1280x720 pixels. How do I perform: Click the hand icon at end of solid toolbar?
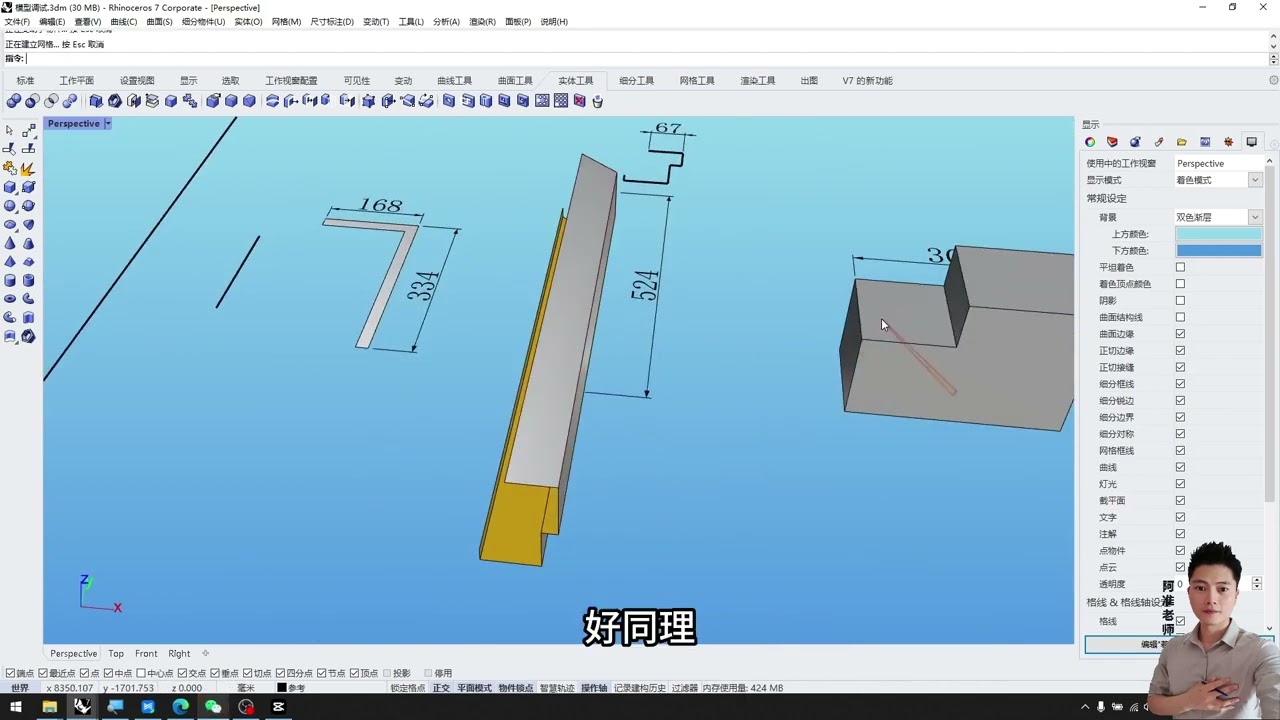(x=598, y=101)
